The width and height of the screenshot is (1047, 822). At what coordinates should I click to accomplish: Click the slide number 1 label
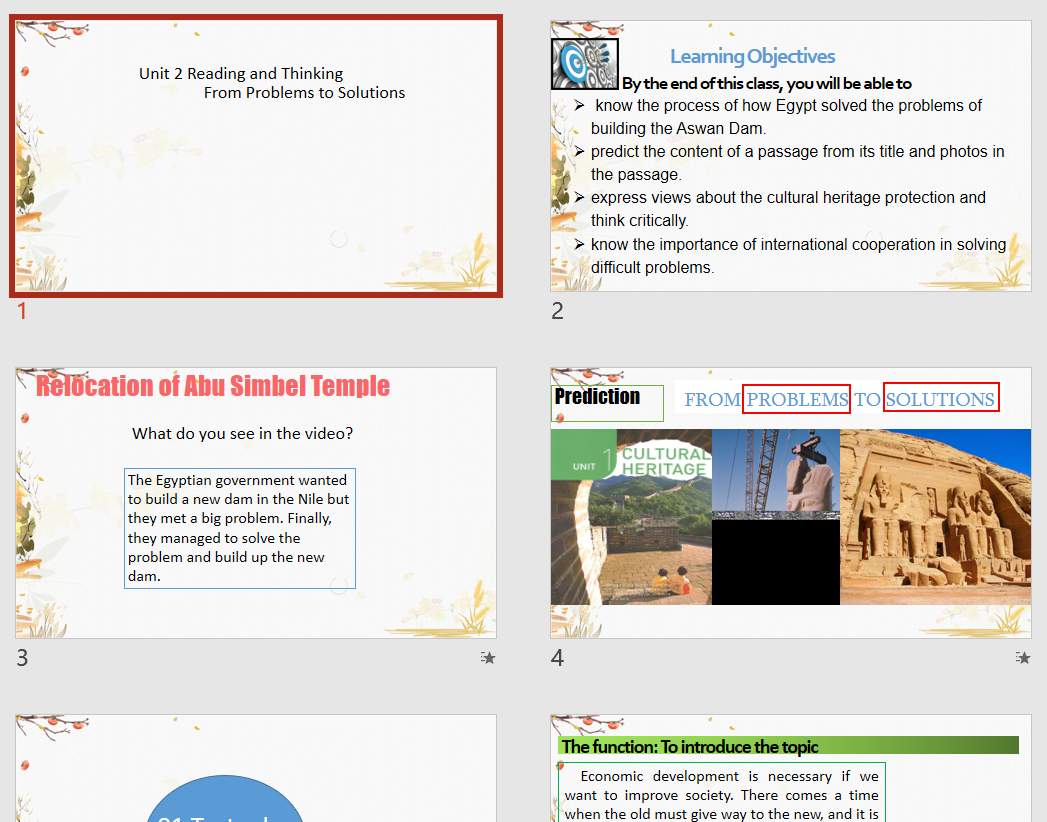[x=22, y=311]
